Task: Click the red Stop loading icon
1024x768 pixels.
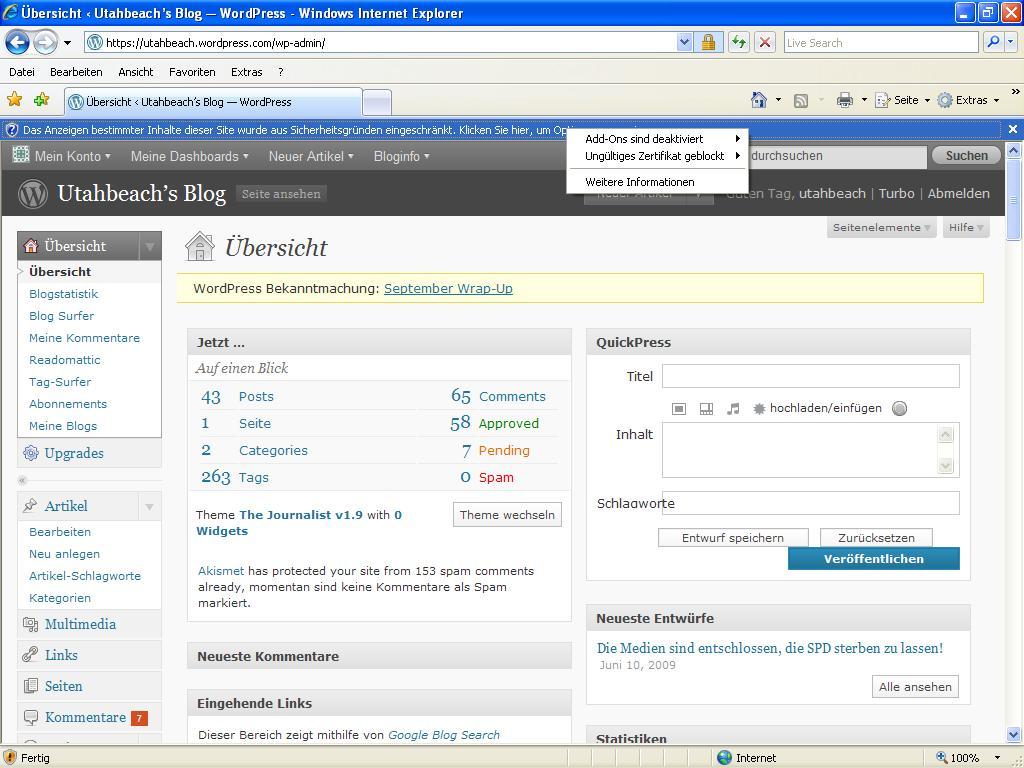Action: (765, 43)
